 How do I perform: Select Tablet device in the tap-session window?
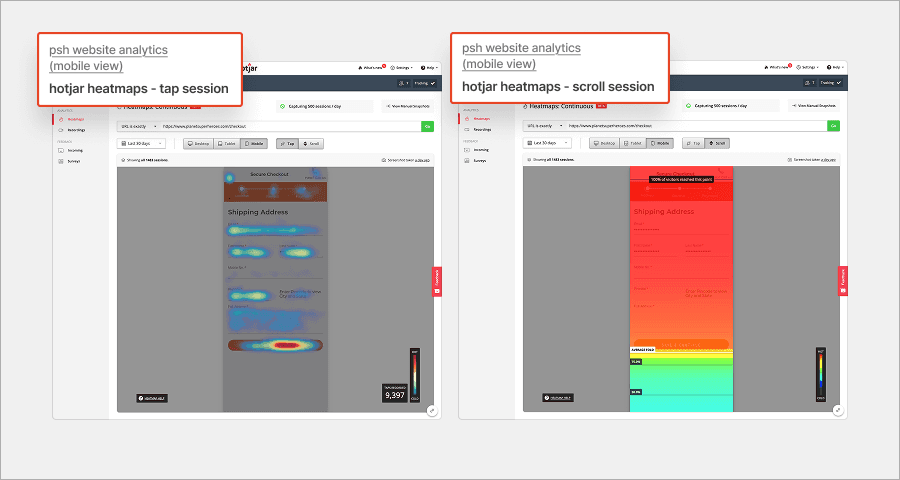point(227,144)
